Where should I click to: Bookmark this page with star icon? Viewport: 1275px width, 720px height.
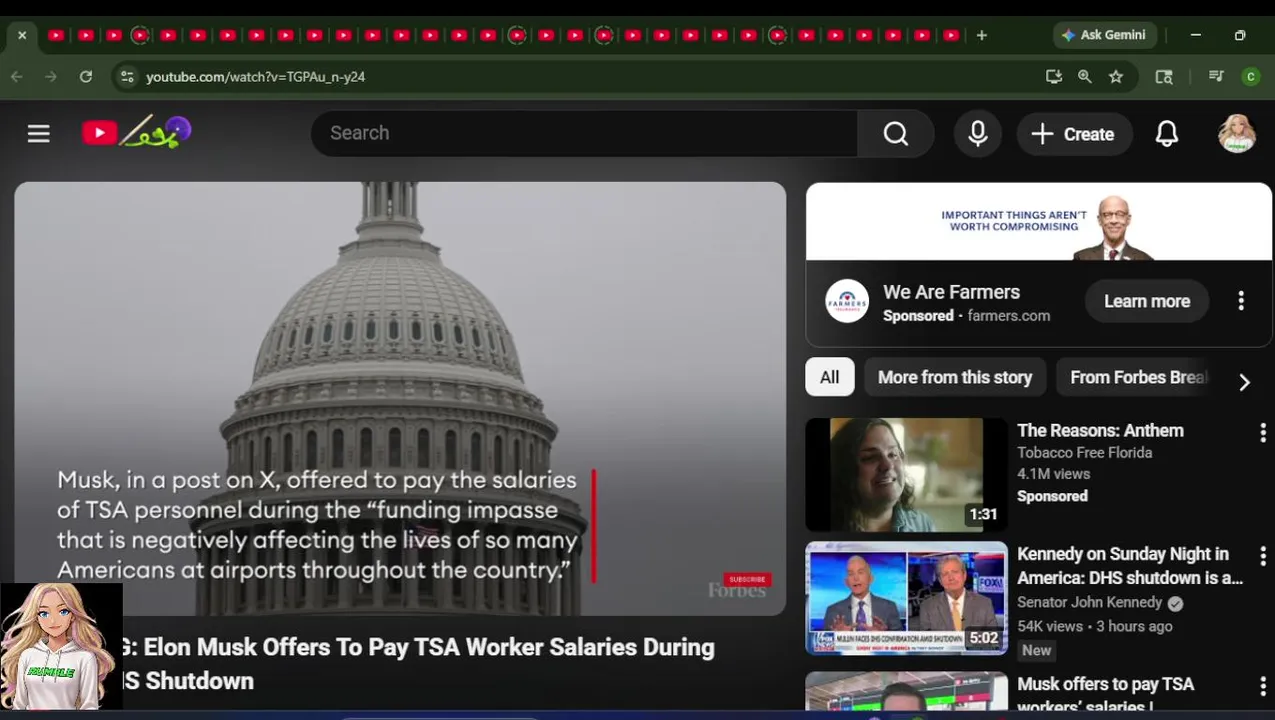1116,76
